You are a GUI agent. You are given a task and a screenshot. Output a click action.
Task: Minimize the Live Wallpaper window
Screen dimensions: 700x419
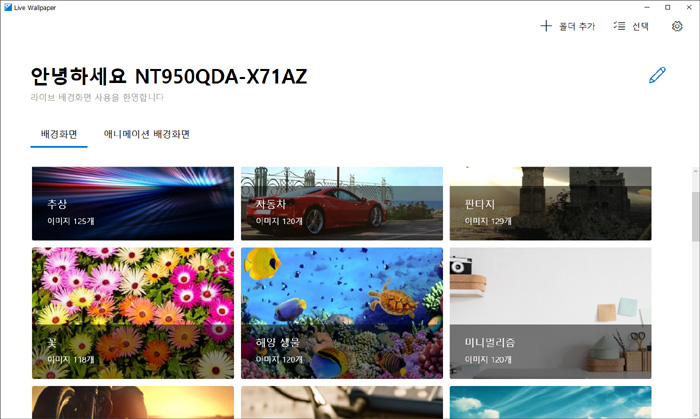point(646,7)
